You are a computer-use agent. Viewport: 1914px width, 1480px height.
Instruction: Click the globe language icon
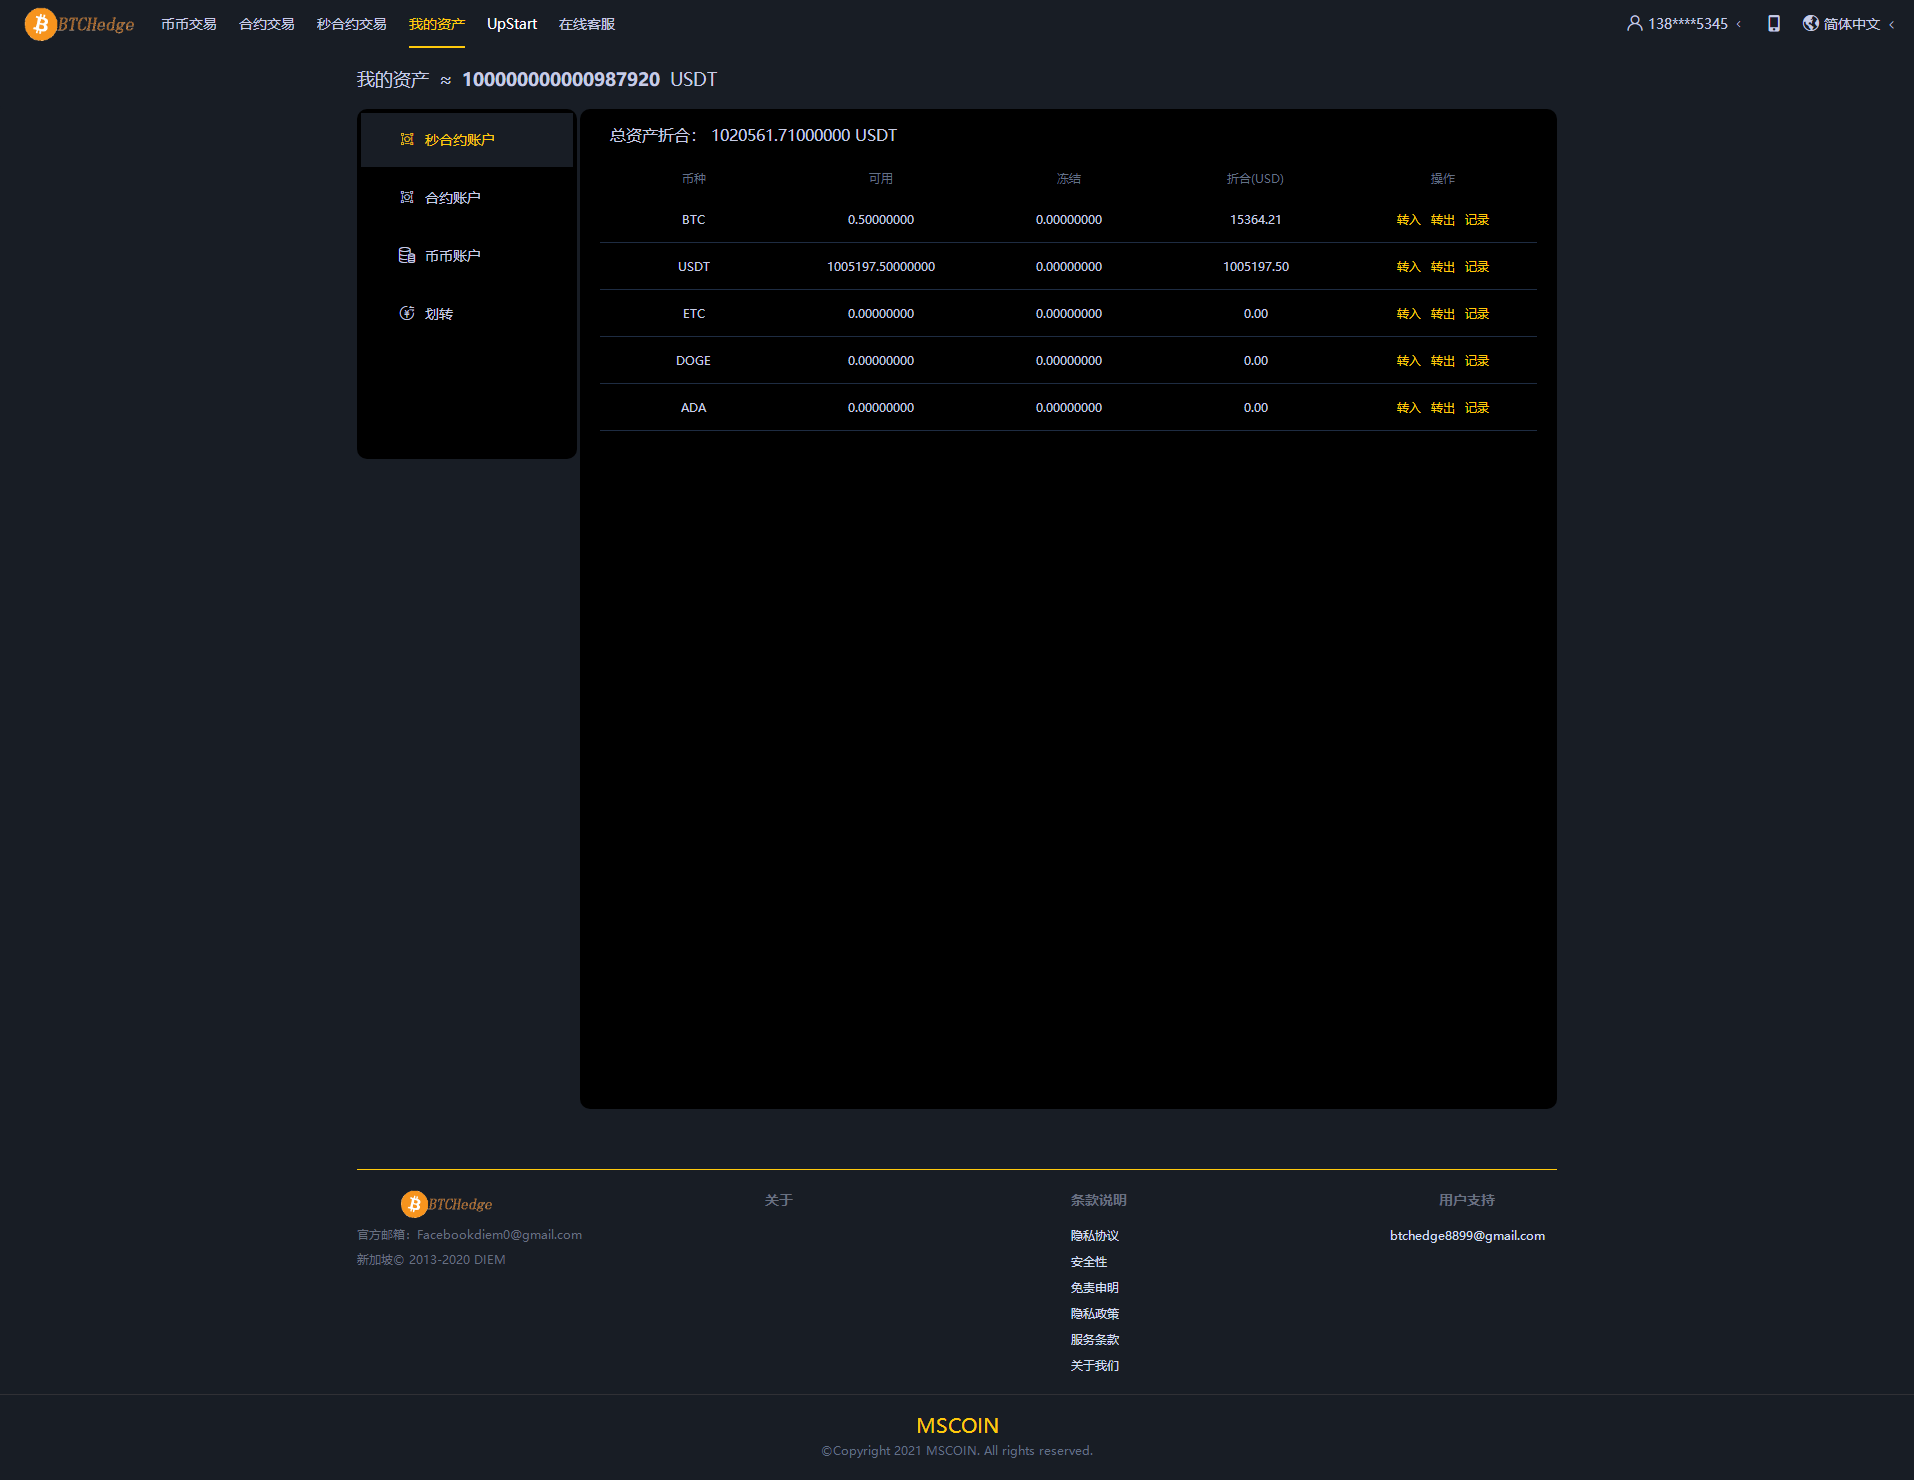1810,23
